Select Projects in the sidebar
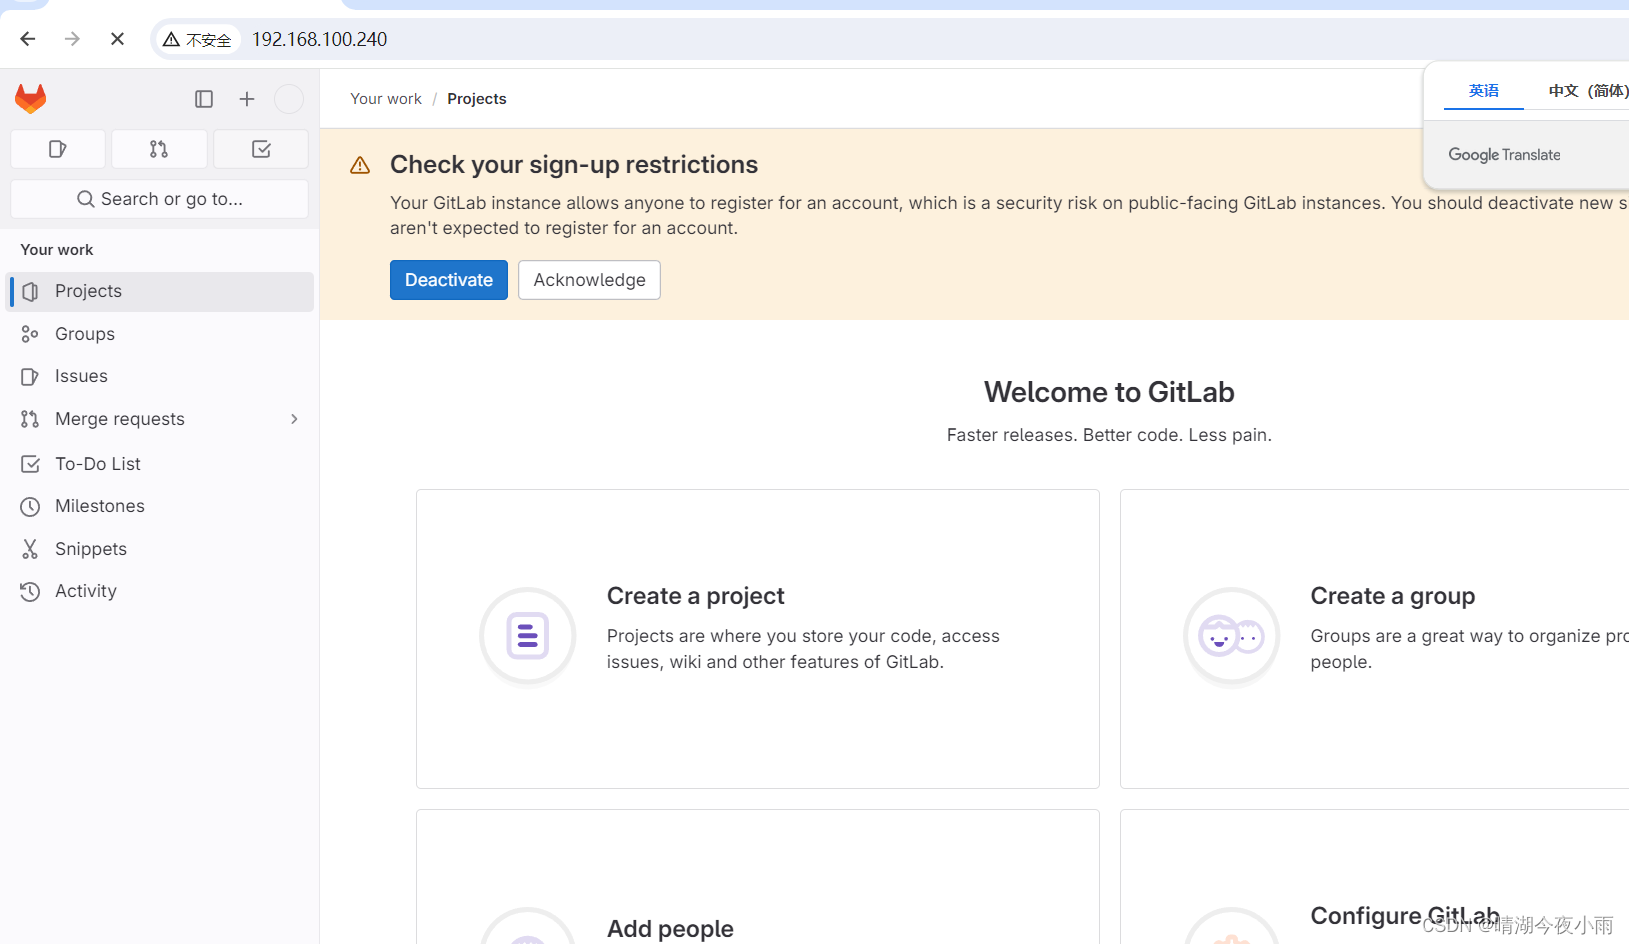The image size is (1629, 944). pos(160,291)
